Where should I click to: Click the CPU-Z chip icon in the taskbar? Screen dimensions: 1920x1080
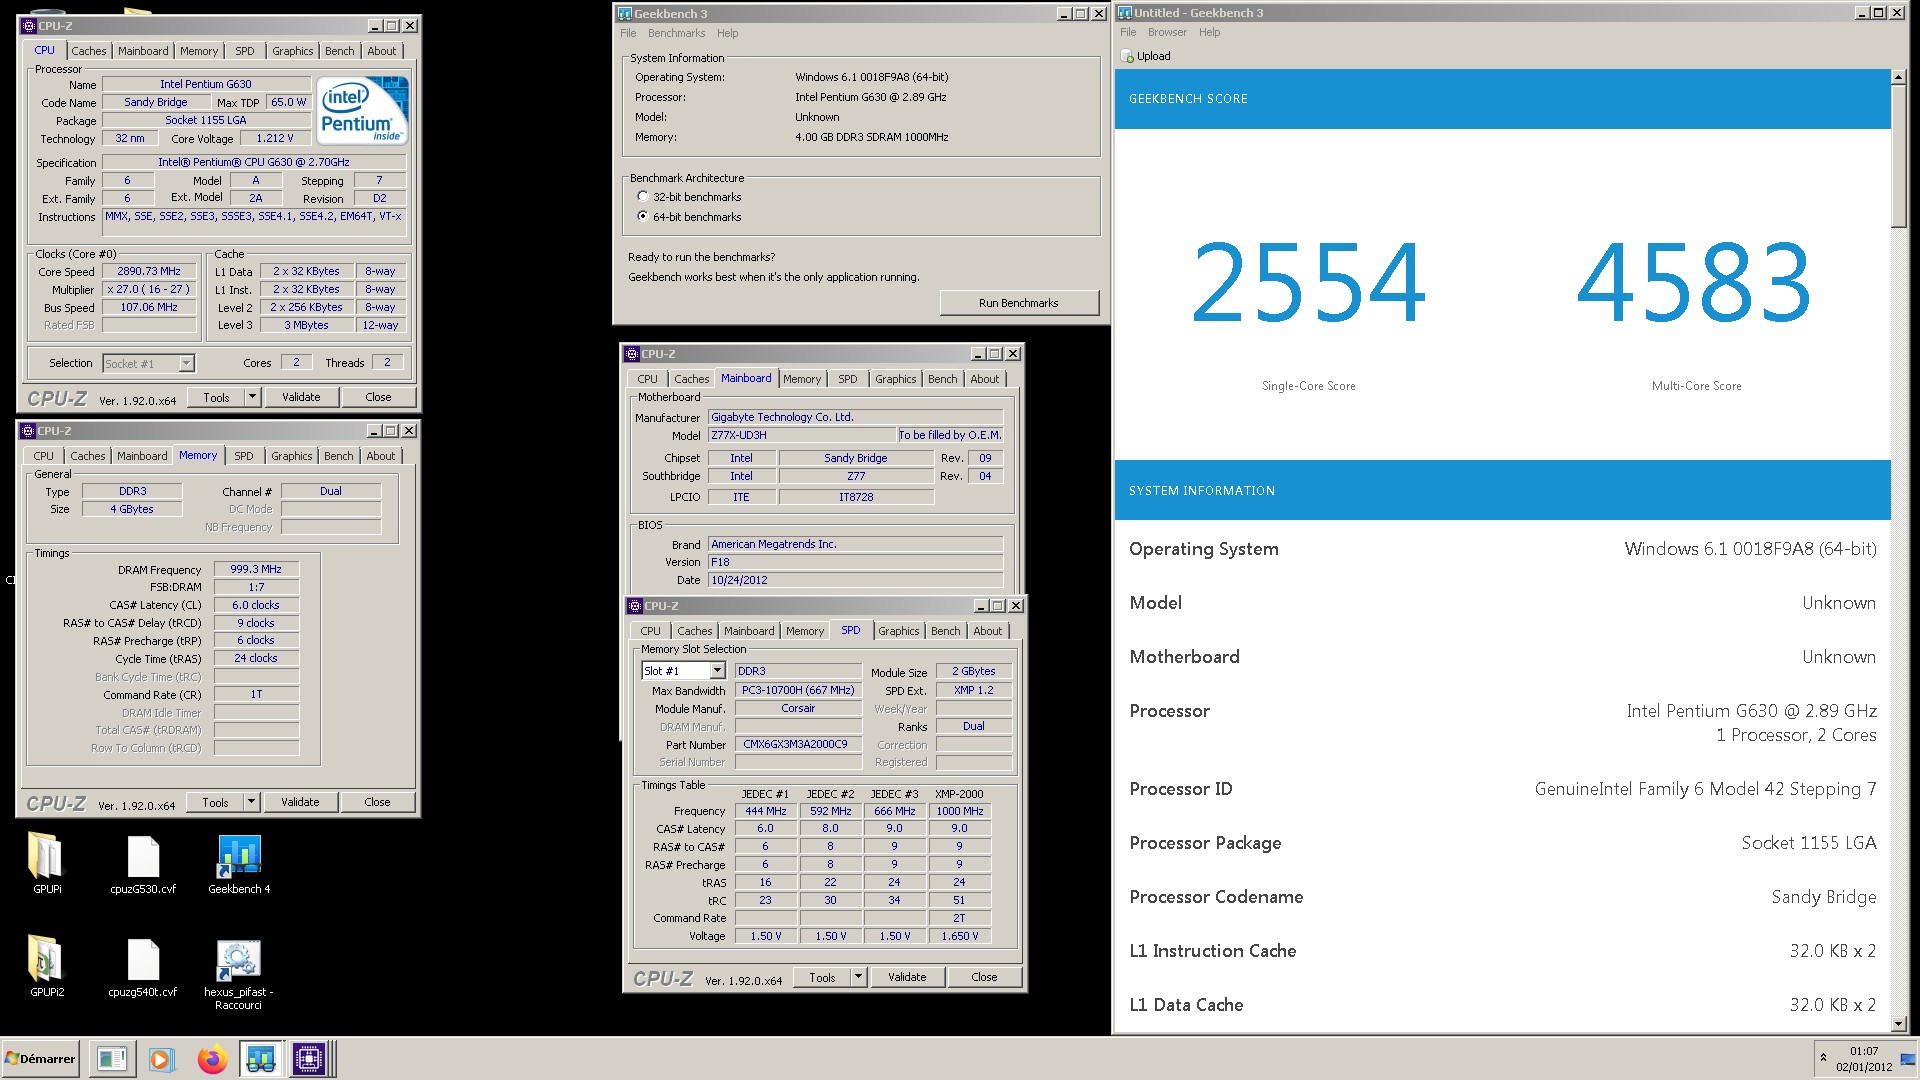pyautogui.click(x=309, y=1059)
